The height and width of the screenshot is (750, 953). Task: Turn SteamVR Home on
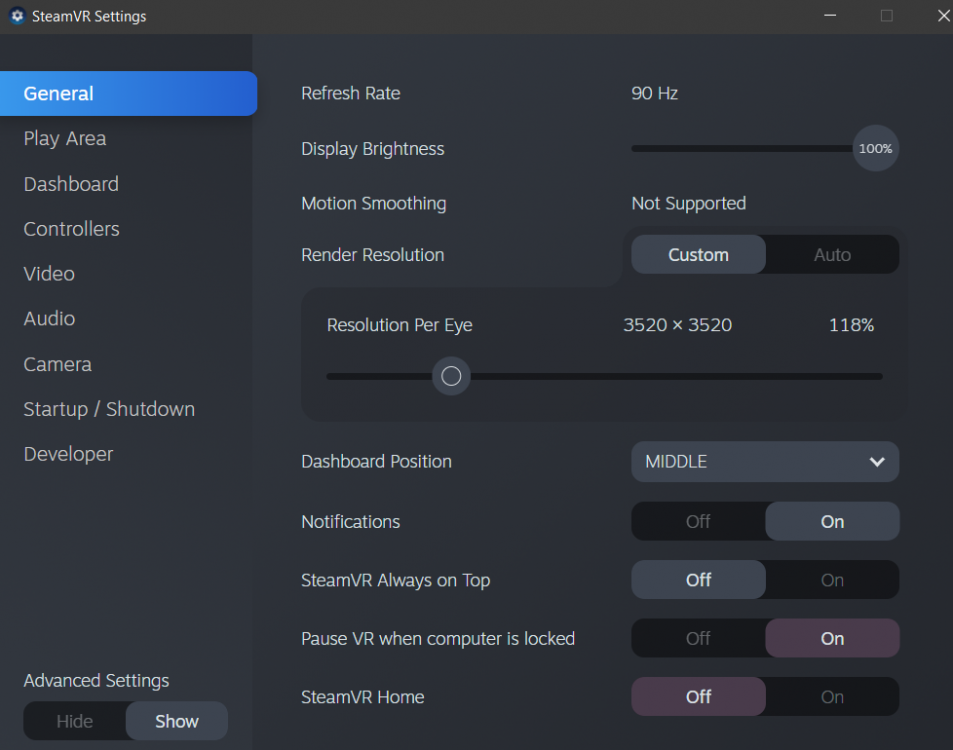point(832,697)
